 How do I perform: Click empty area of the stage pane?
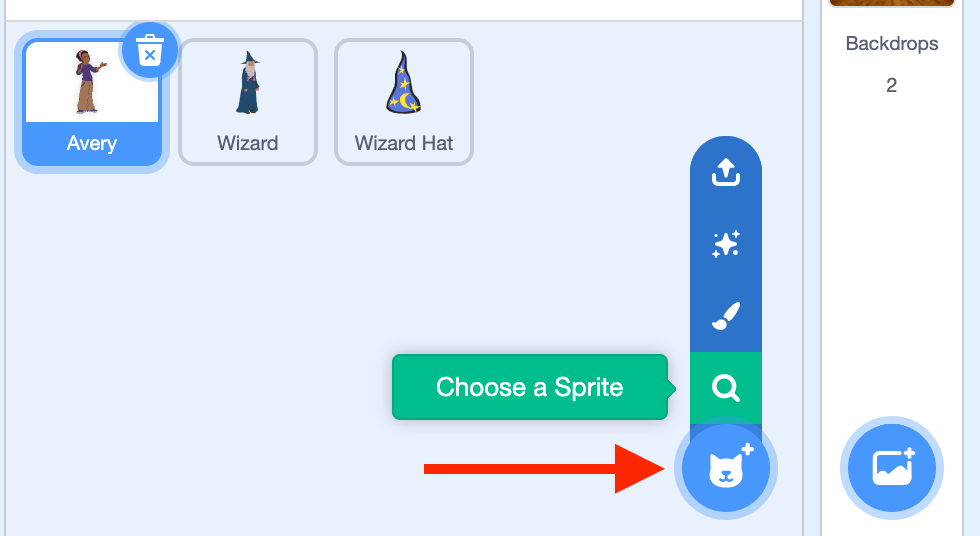tap(892, 250)
